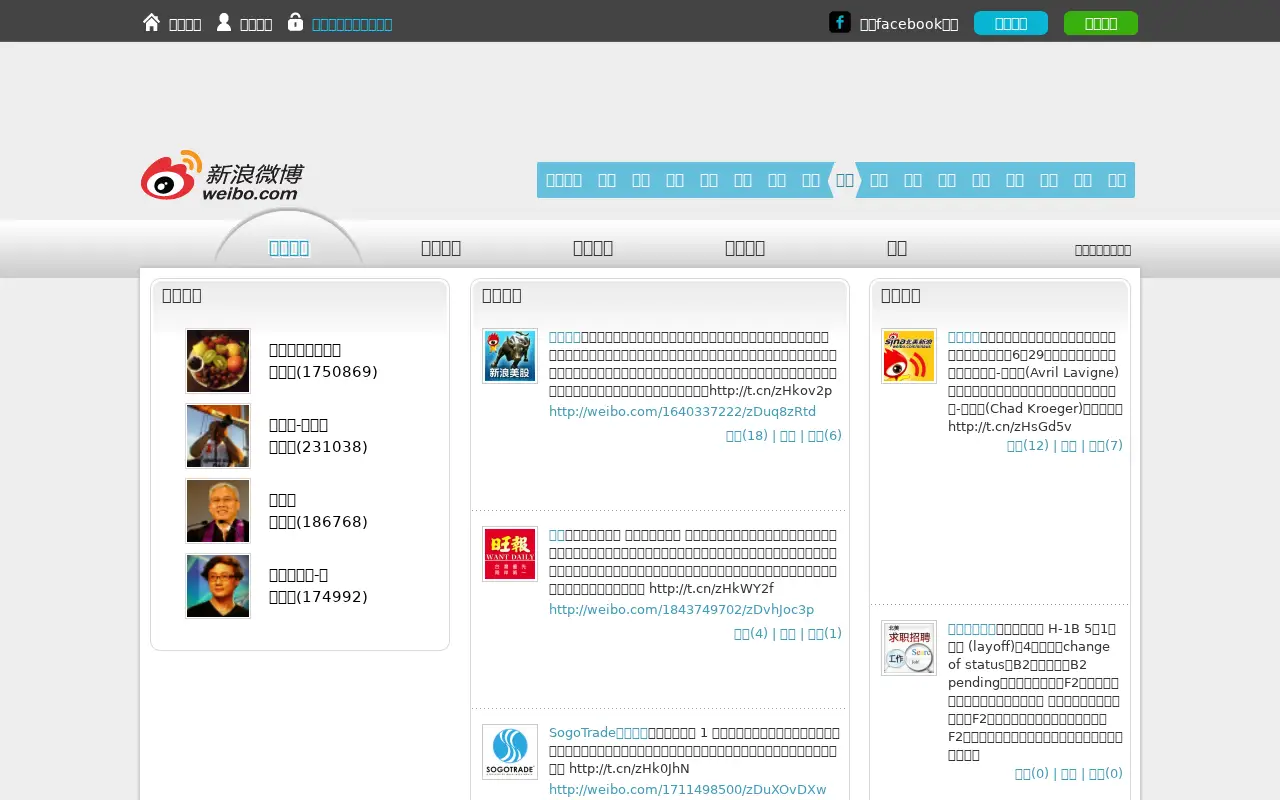Click the link showing count (12)

(x=1028, y=446)
